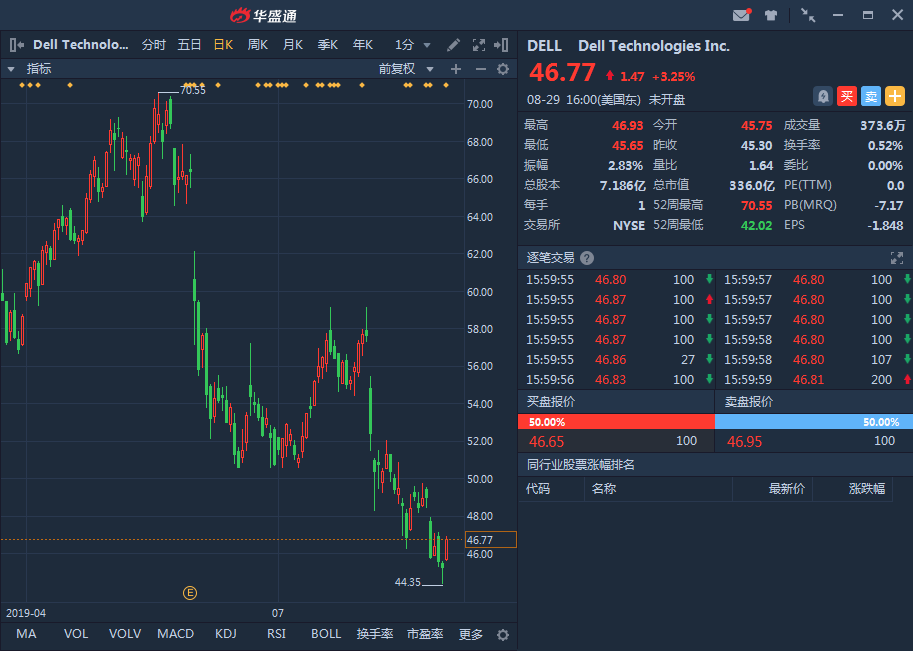Zoom out chart with minus icon

point(480,69)
